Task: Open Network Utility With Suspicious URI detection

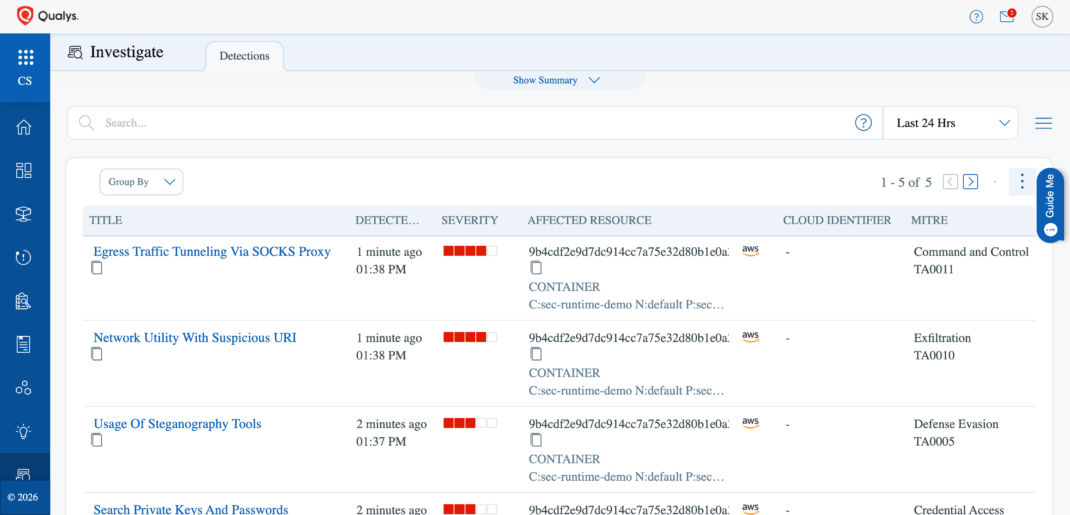Action: click(x=194, y=338)
